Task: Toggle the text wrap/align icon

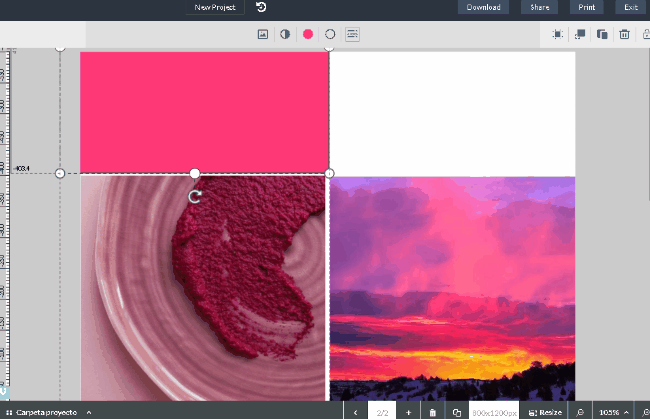Action: pyautogui.click(x=352, y=34)
